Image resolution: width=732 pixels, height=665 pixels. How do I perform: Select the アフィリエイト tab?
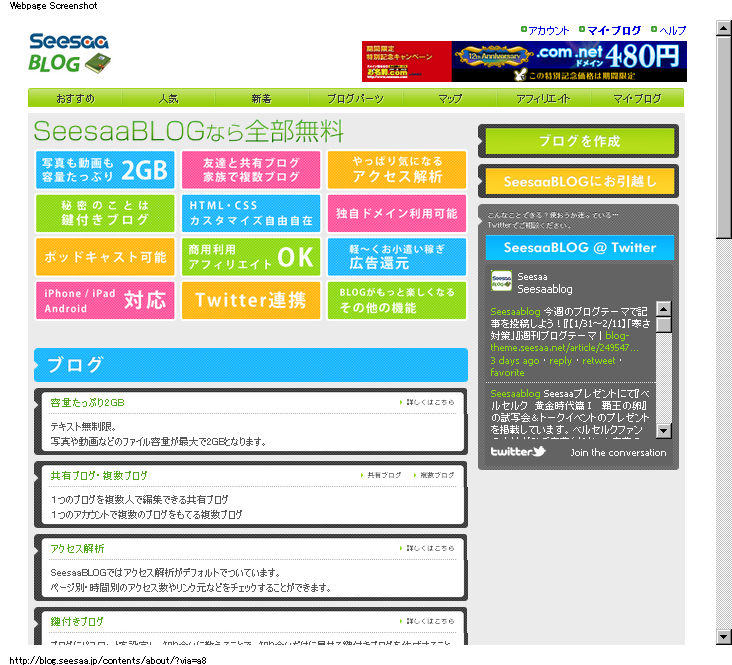pyautogui.click(x=543, y=99)
